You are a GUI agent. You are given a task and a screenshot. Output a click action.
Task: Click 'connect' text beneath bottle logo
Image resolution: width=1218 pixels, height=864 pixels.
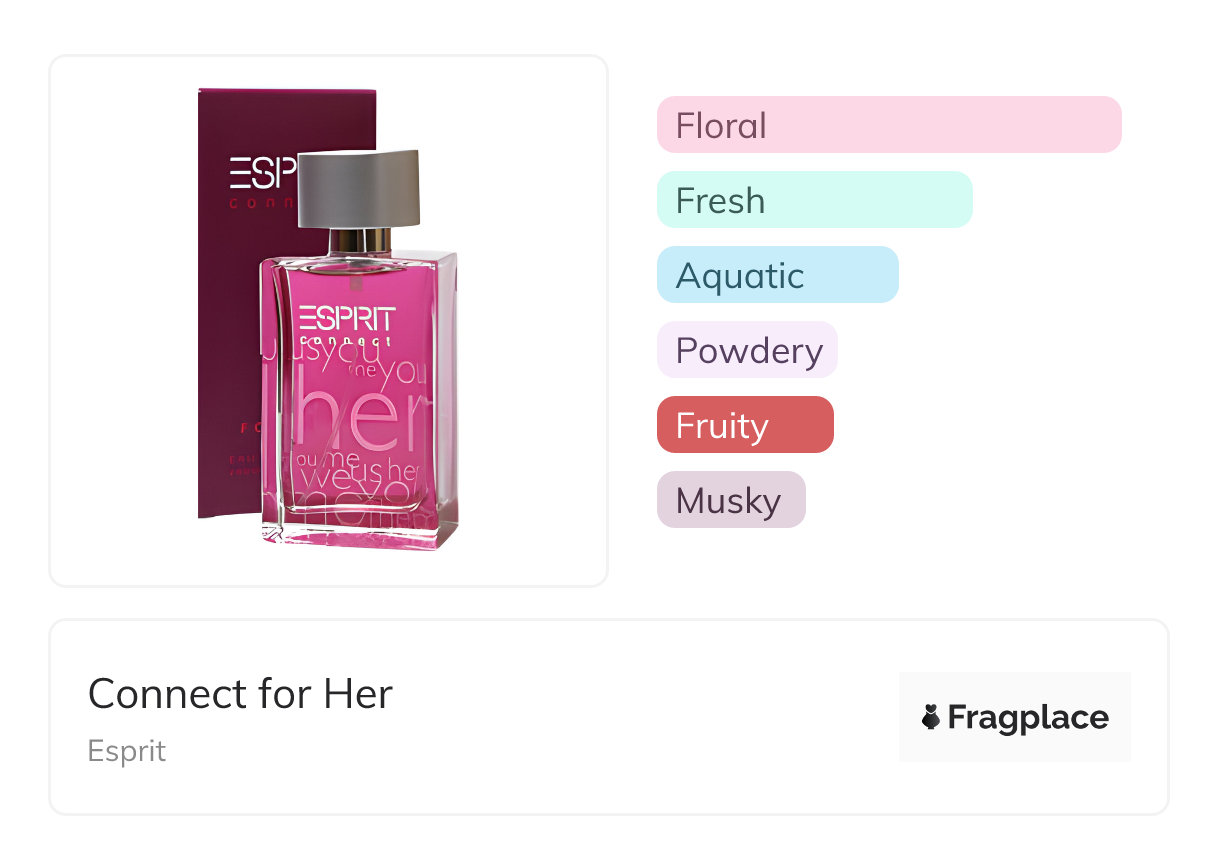346,344
